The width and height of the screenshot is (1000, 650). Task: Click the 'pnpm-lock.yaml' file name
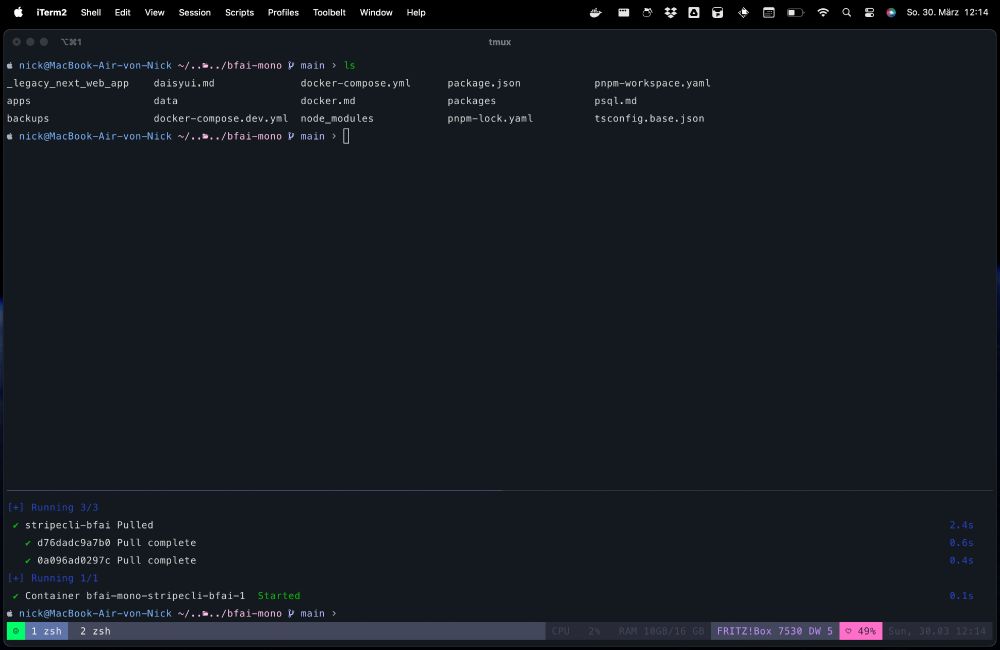click(x=490, y=119)
